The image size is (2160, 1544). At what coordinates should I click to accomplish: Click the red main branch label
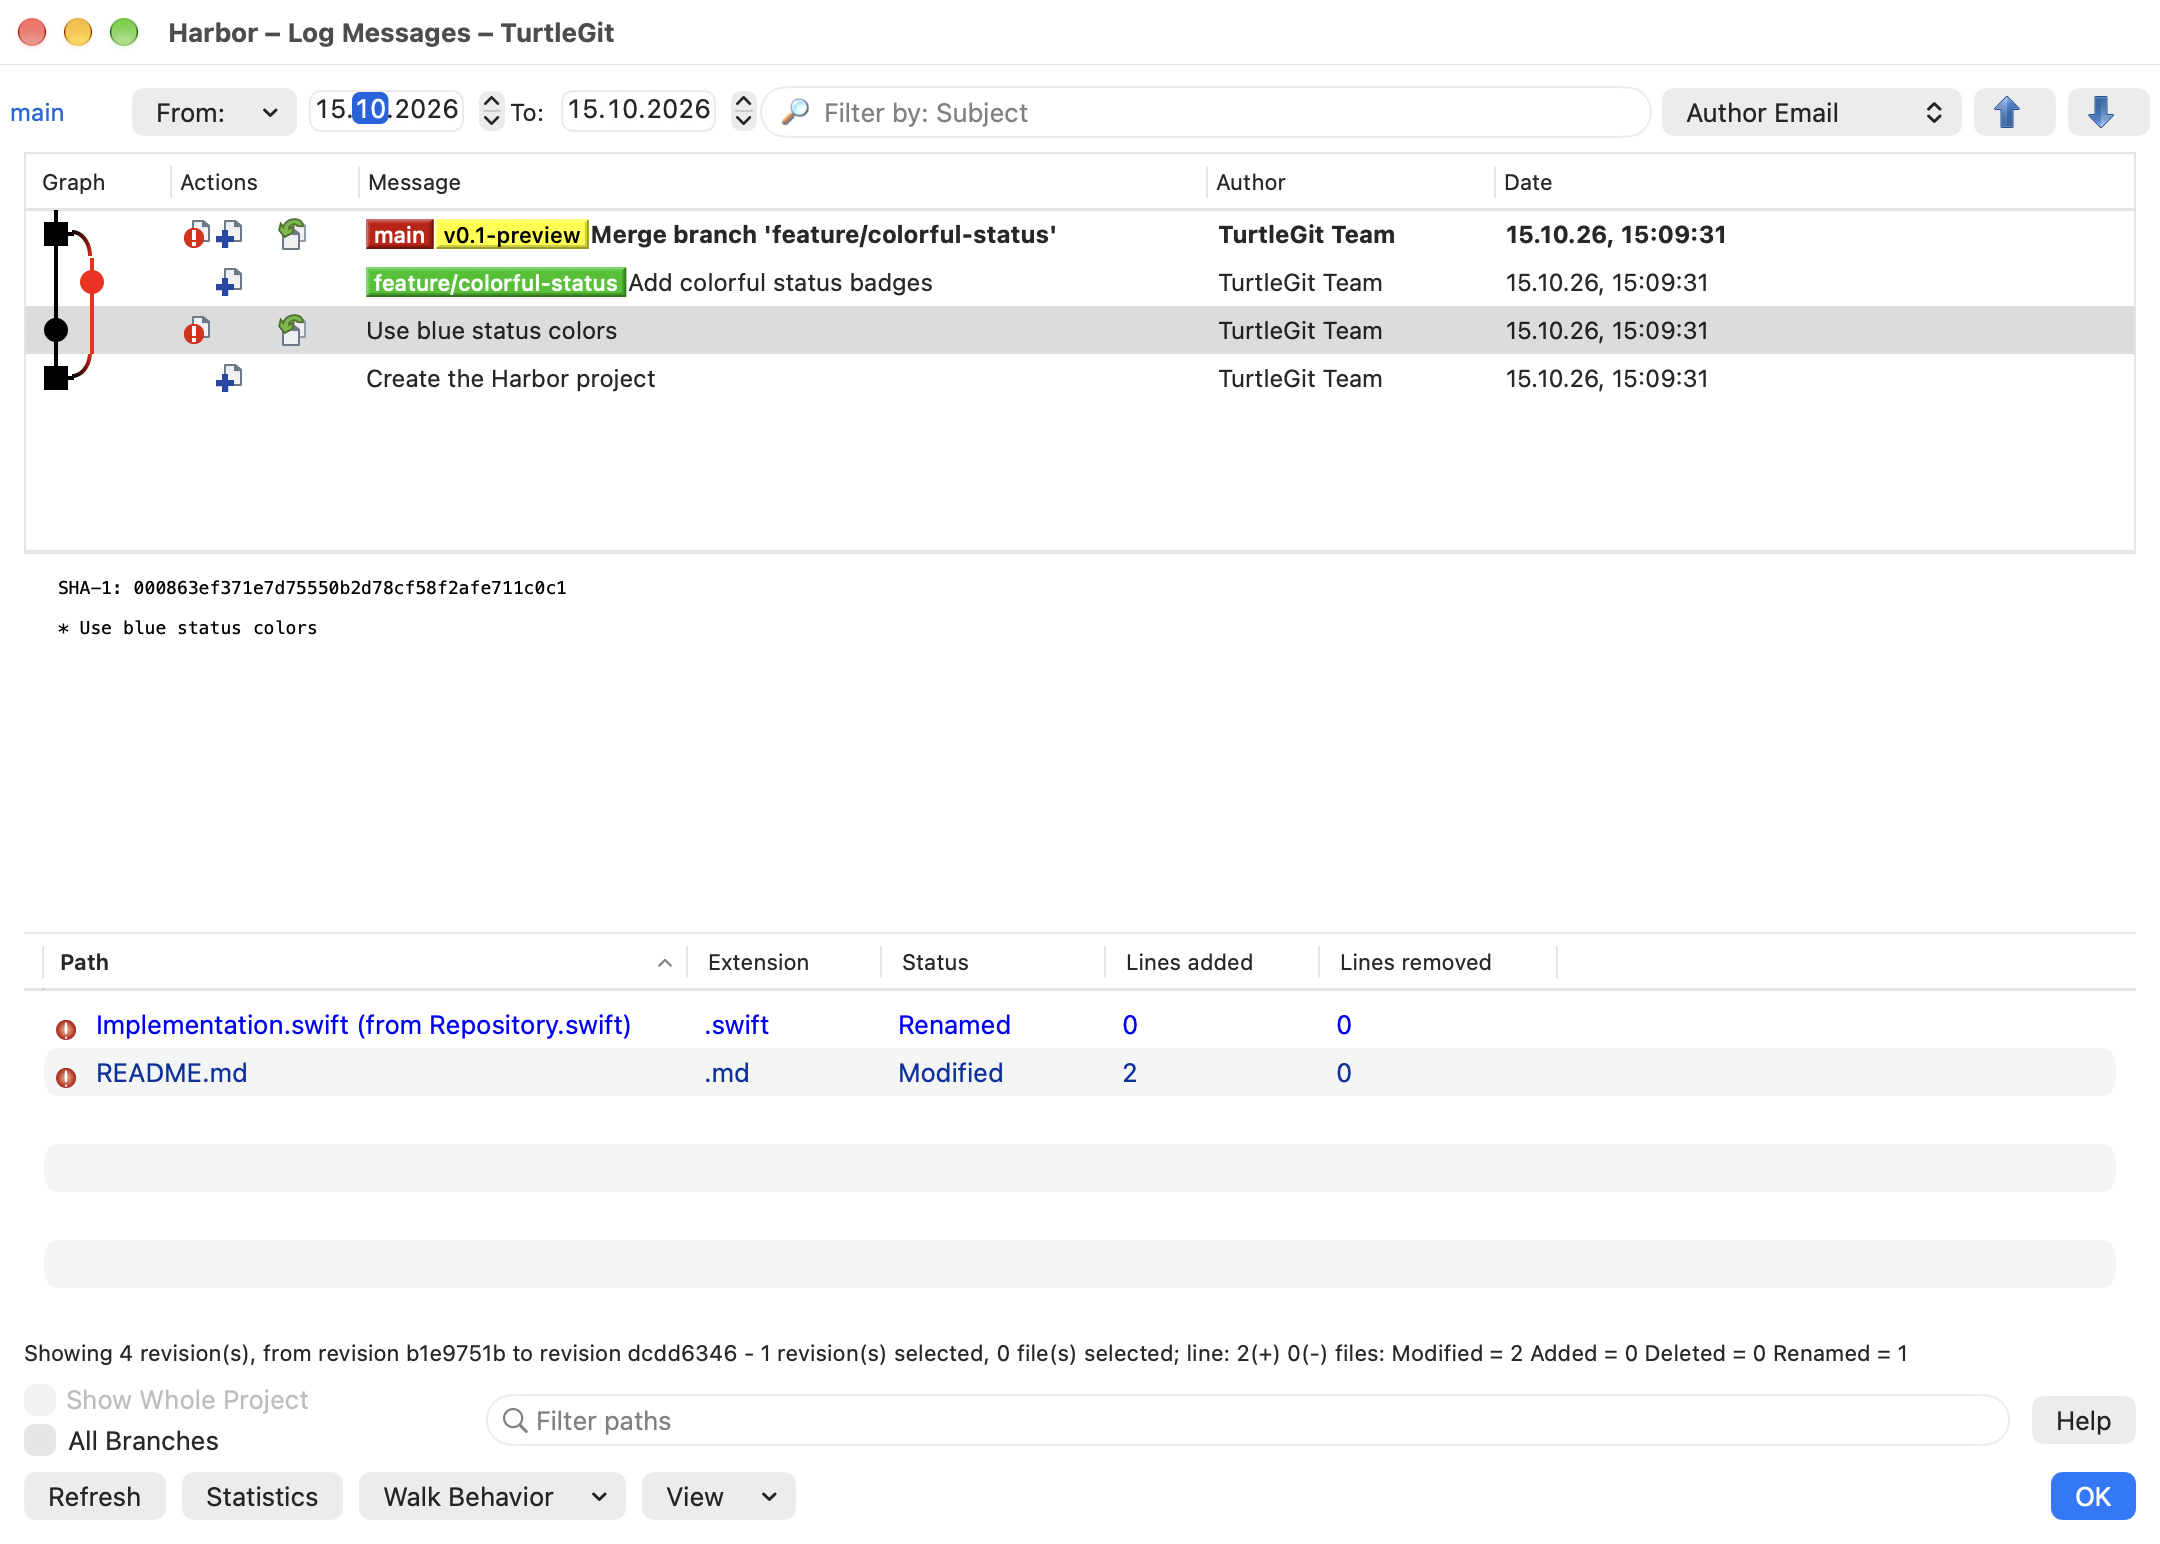(x=400, y=235)
